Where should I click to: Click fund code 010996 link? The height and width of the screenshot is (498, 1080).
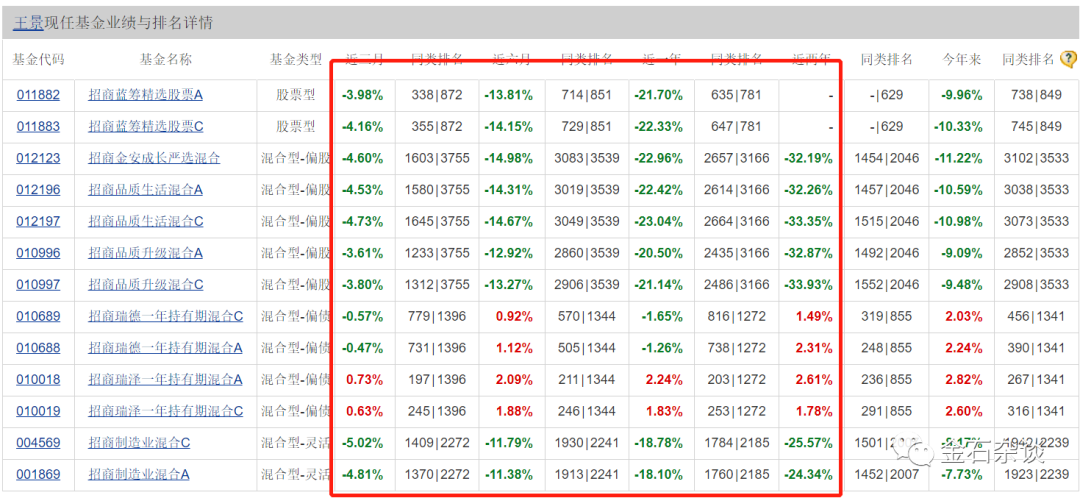coord(38,253)
